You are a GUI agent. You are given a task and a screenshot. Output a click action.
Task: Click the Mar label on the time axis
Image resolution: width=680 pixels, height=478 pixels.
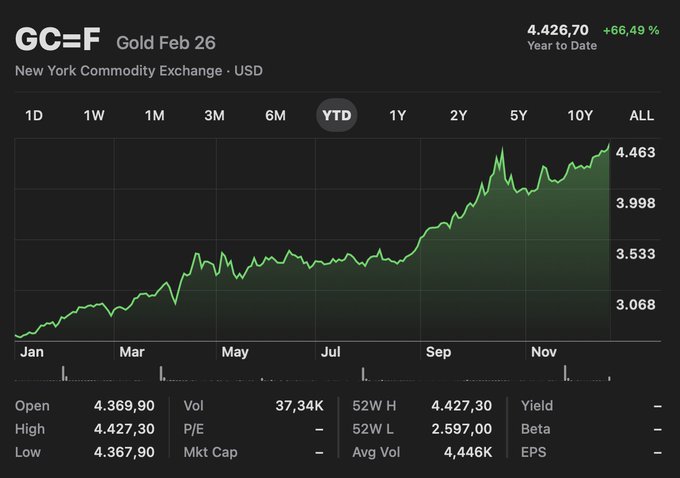[132, 352]
